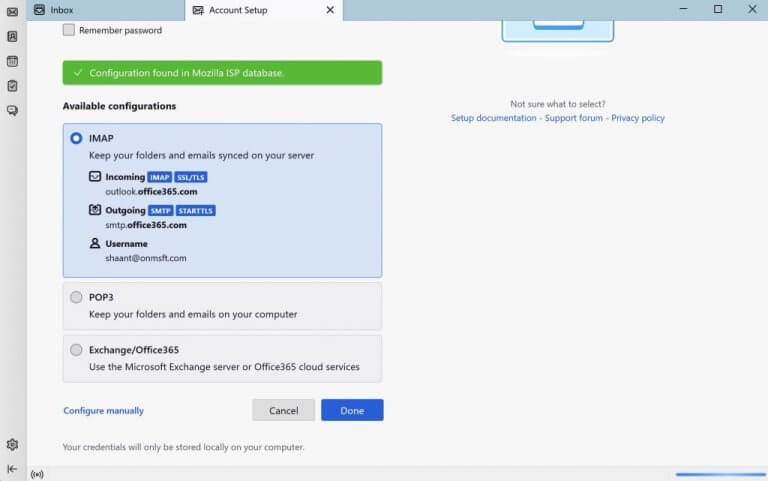Open the Tasks sidebar icon
Image resolution: width=768 pixels, height=481 pixels.
(x=12, y=86)
